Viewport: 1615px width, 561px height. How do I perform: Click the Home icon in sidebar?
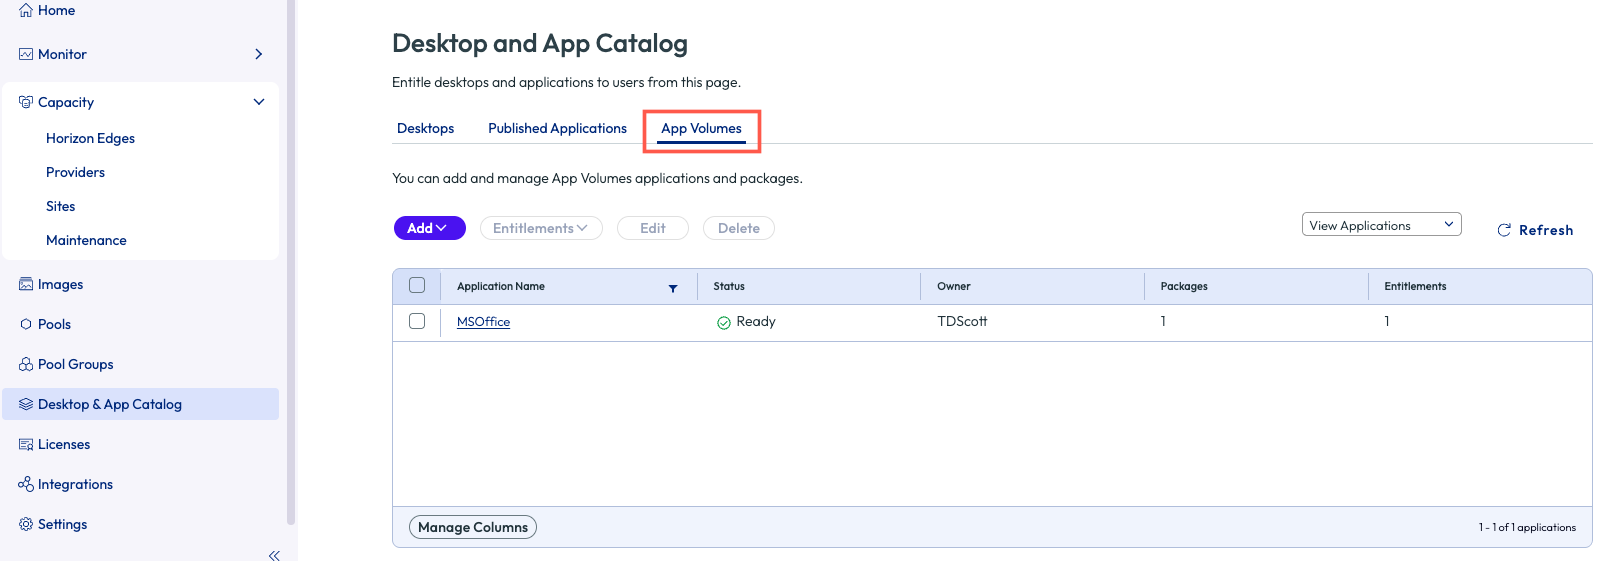point(26,10)
